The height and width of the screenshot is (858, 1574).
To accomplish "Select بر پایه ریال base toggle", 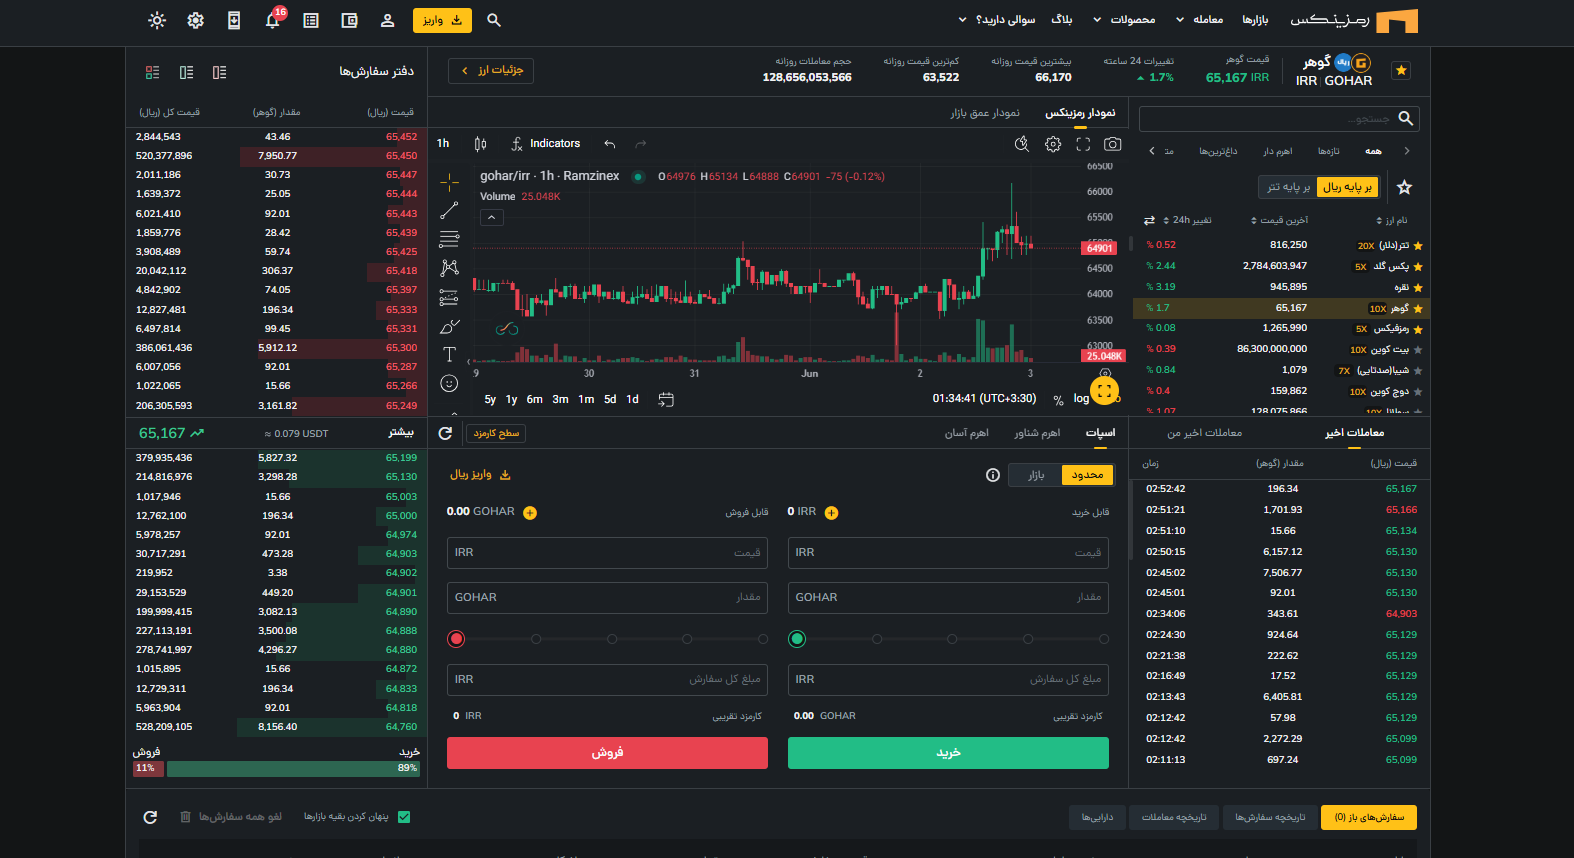I will (x=1347, y=187).
